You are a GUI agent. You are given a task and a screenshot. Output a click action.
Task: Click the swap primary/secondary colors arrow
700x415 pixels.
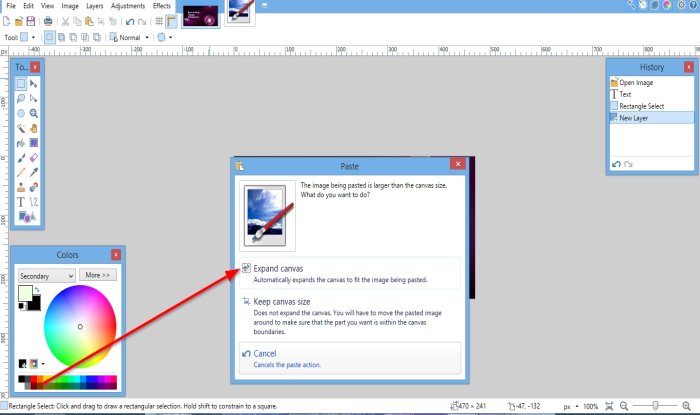tap(37, 290)
